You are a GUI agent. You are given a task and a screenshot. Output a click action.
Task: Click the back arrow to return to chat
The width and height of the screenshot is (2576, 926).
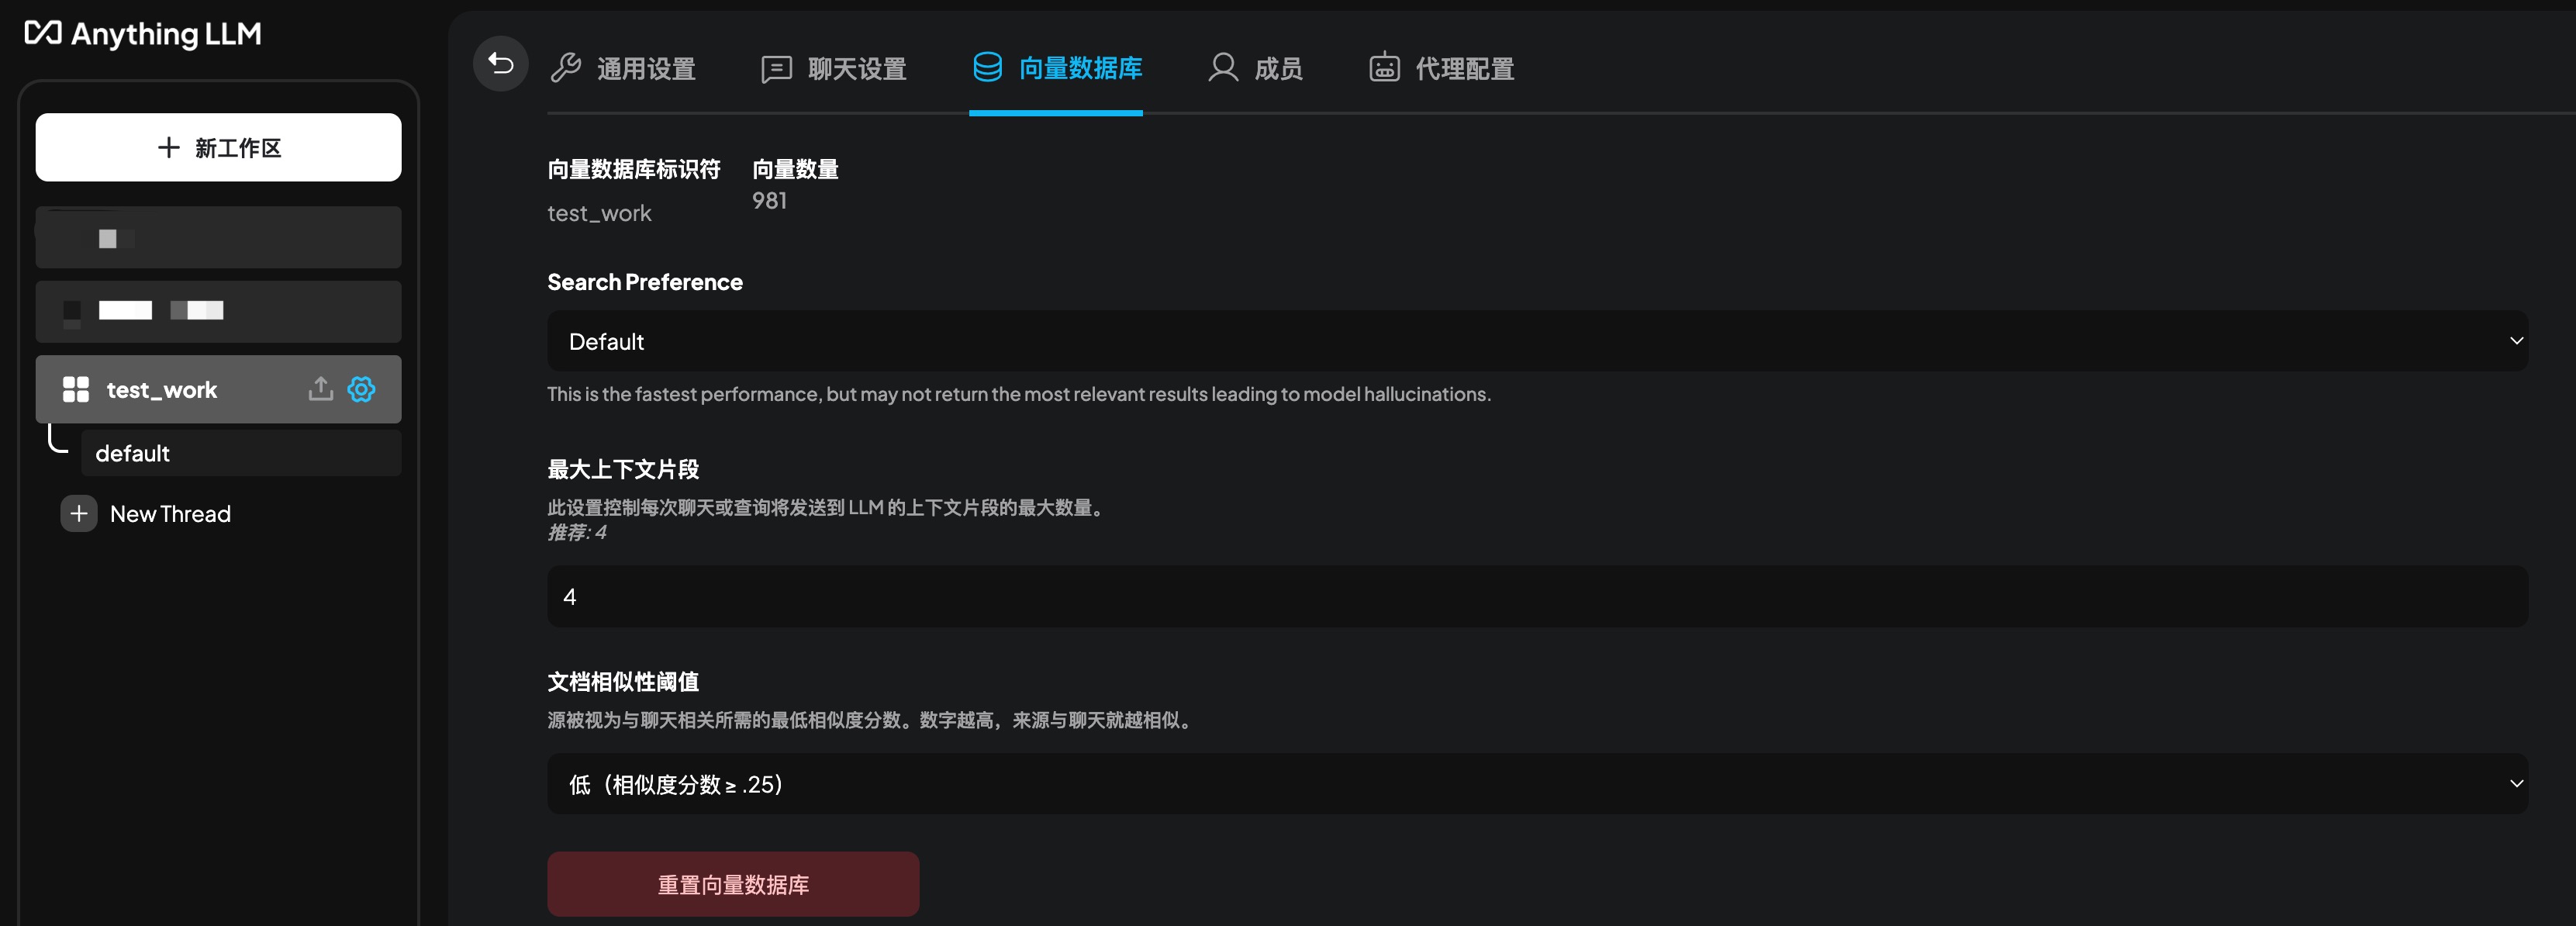point(500,63)
